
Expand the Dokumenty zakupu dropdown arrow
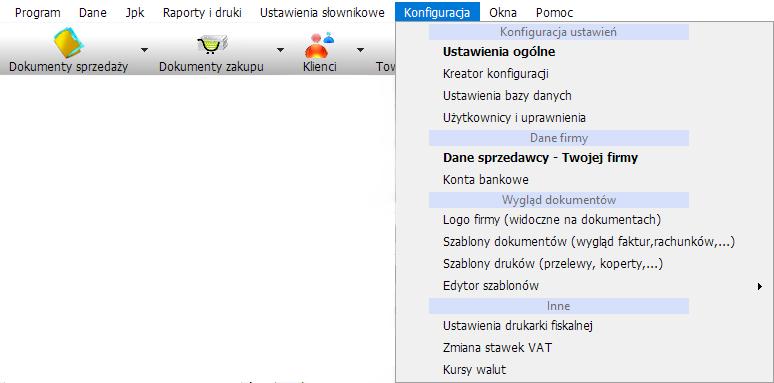[x=280, y=49]
